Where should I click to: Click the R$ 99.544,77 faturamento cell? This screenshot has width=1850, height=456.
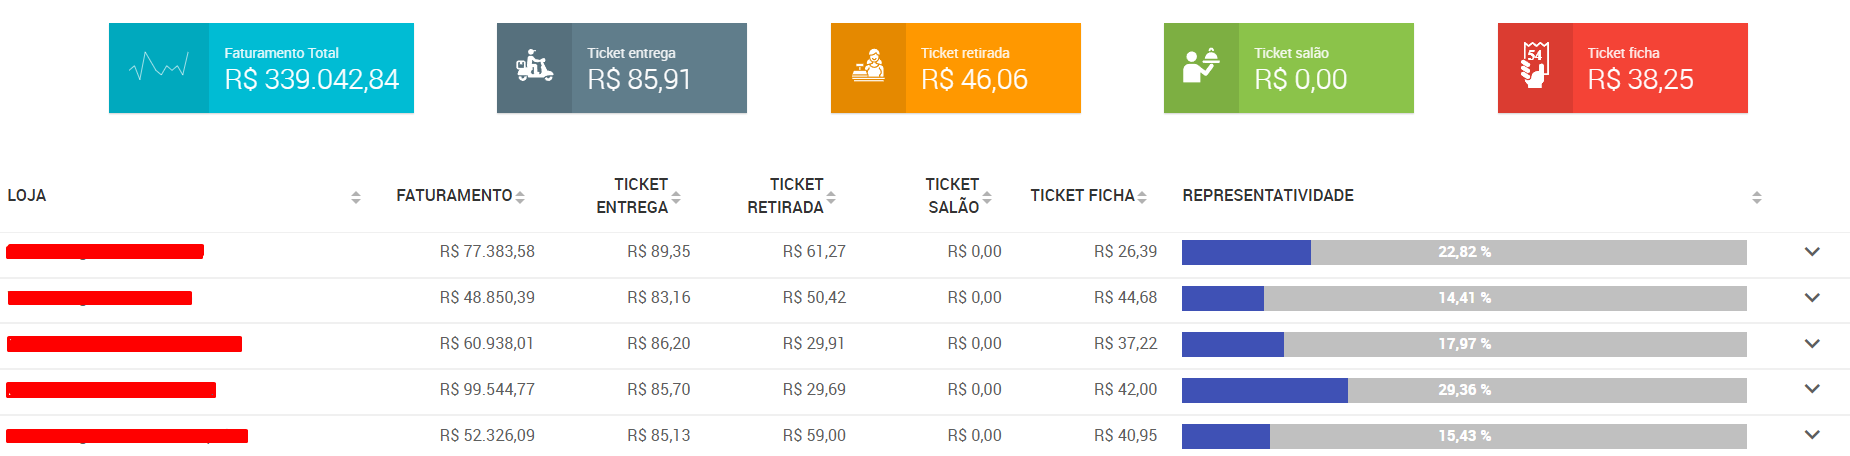click(x=487, y=390)
